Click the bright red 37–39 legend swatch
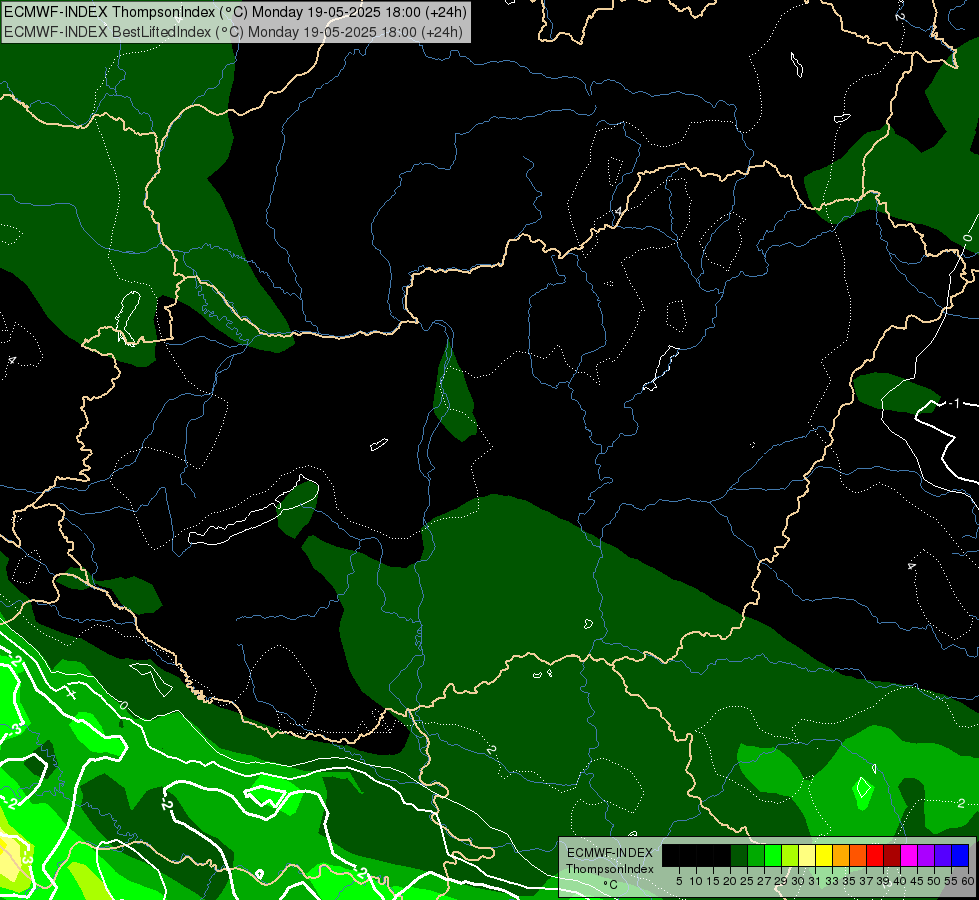The width and height of the screenshot is (979, 900). [875, 855]
